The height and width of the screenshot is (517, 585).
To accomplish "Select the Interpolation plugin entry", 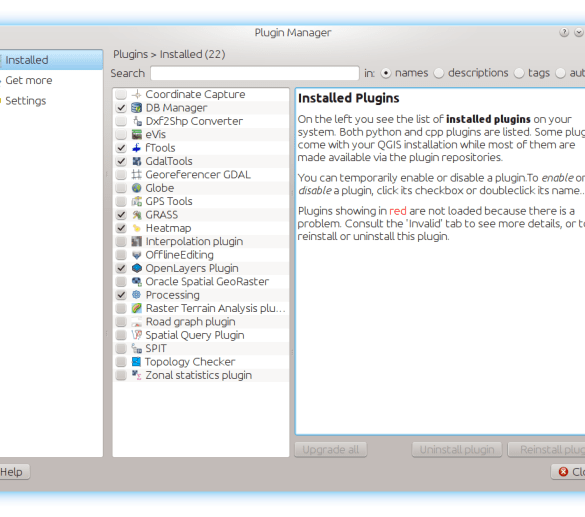I will [x=201, y=241].
